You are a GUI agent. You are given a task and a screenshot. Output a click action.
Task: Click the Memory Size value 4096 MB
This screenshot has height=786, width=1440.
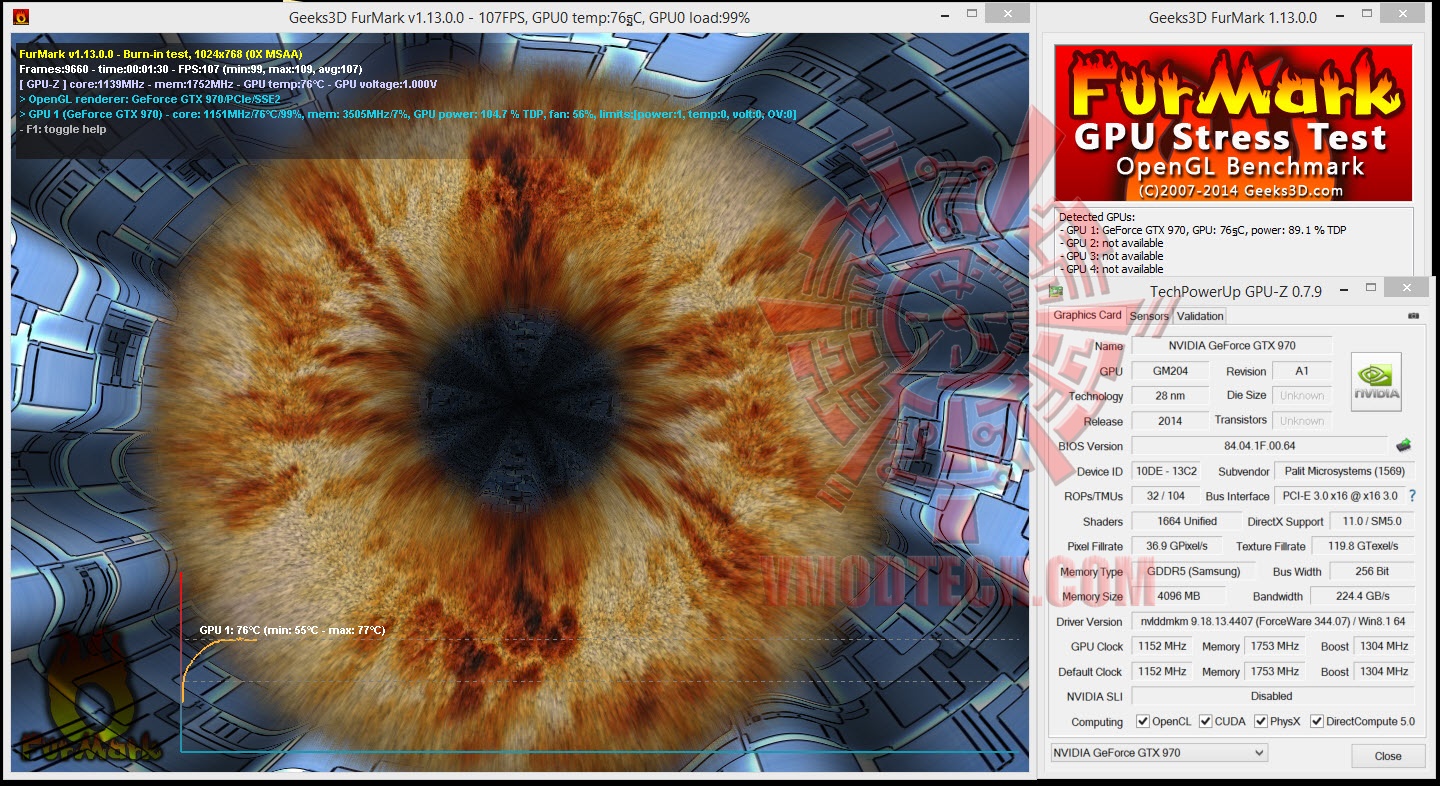tap(1178, 596)
